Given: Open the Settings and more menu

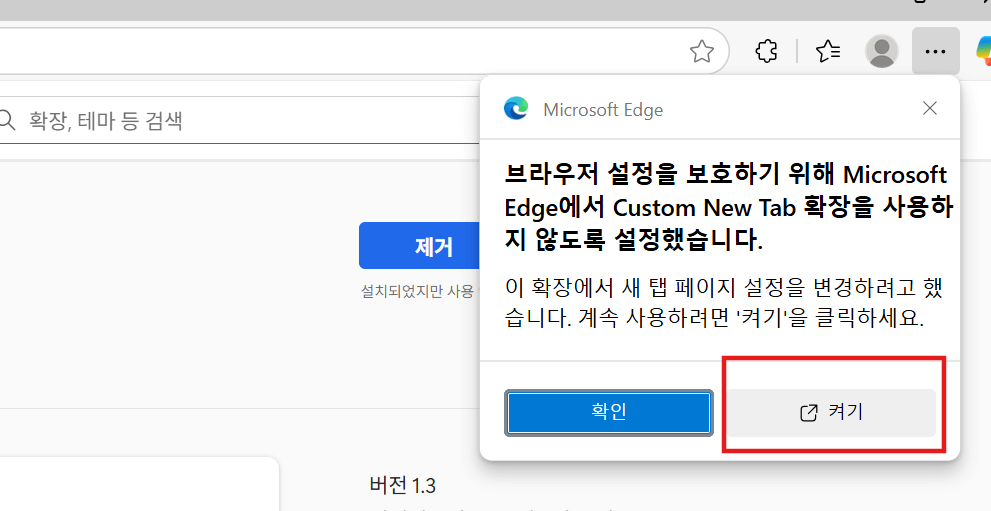Looking at the screenshot, I should pyautogui.click(x=935, y=51).
